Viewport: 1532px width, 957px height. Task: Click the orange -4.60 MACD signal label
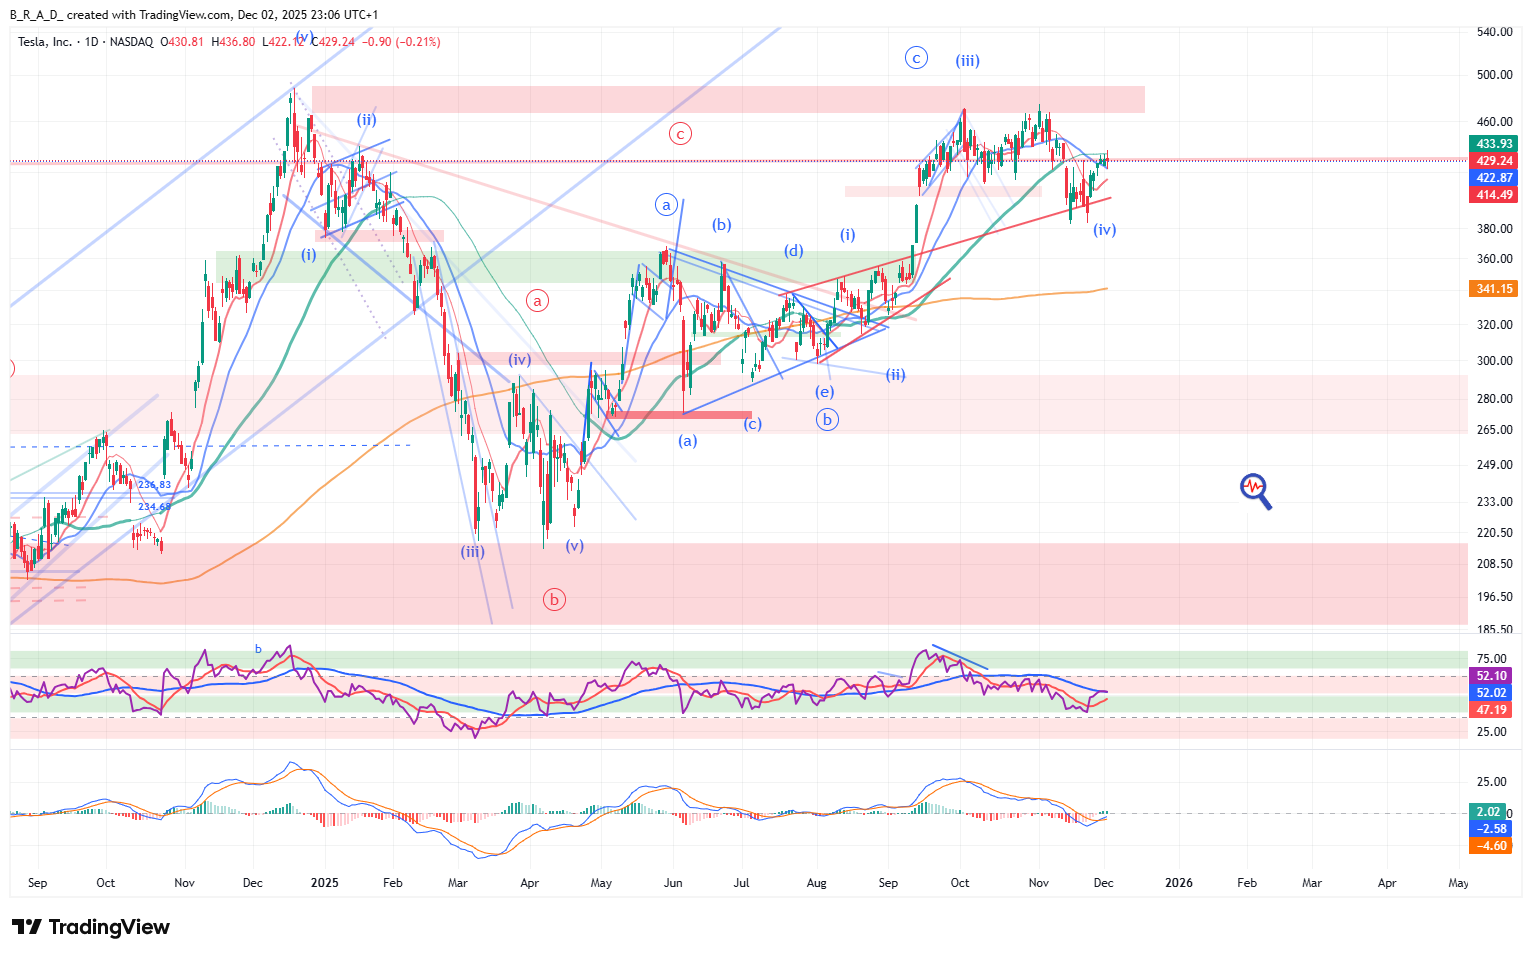point(1491,846)
